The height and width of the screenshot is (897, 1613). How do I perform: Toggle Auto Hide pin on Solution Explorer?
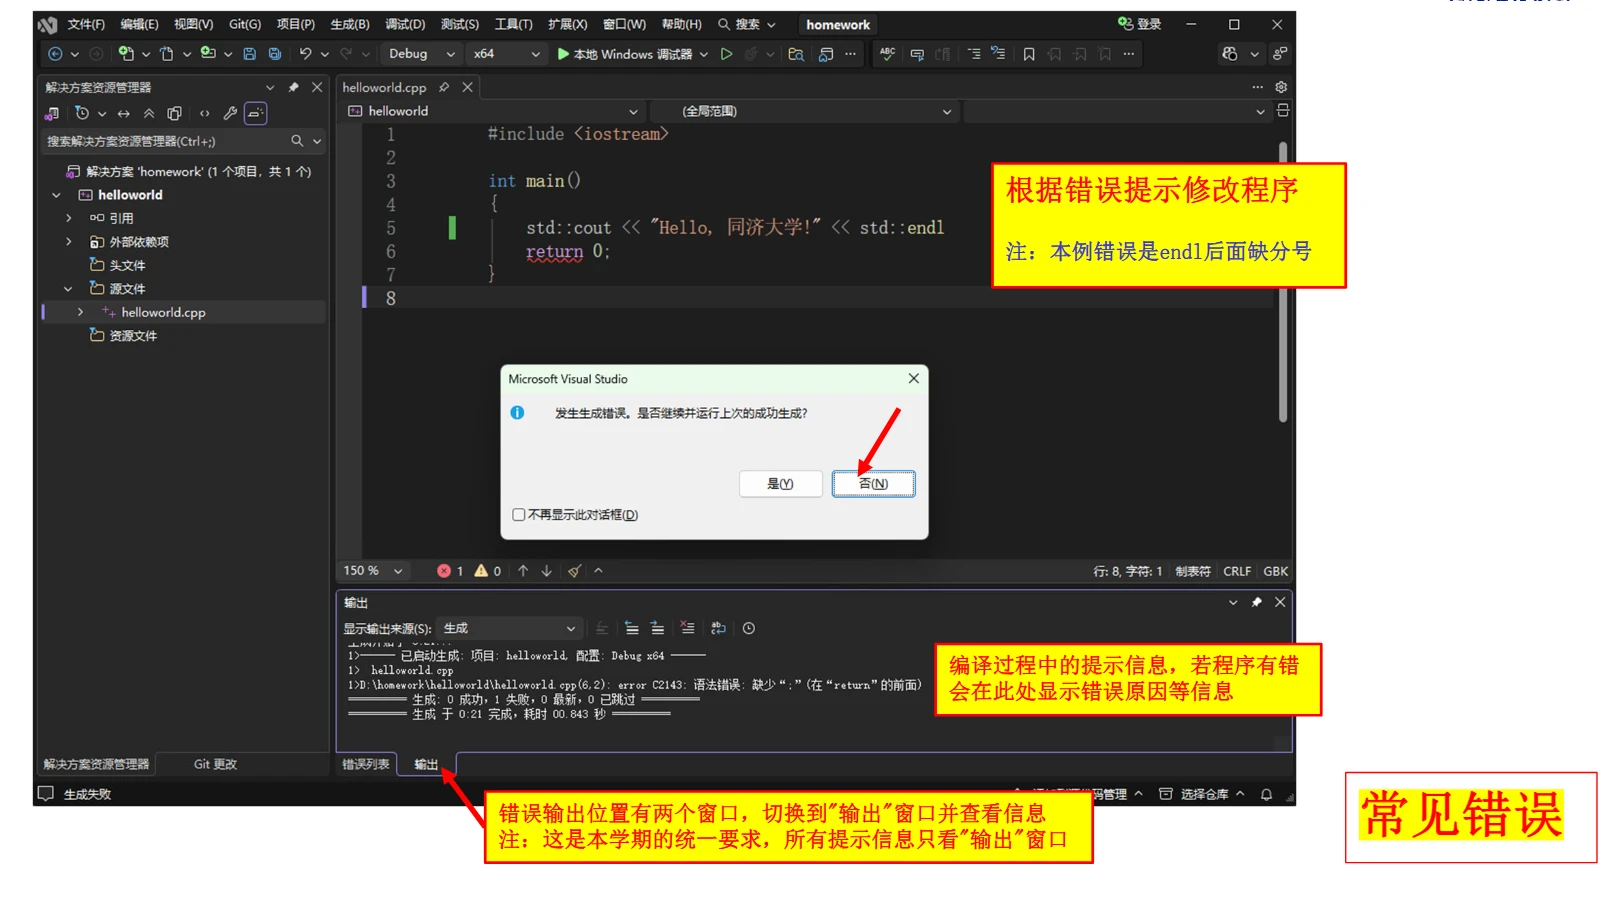293,87
